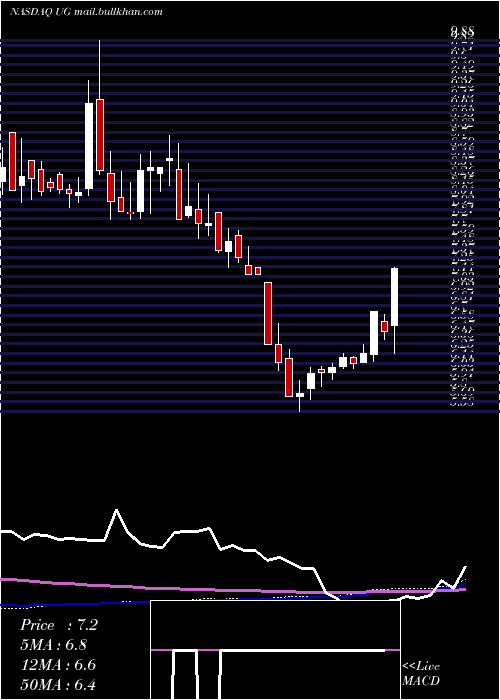Select the "5MA : 6.8" value
500x700 pixels.
(x=53, y=645)
